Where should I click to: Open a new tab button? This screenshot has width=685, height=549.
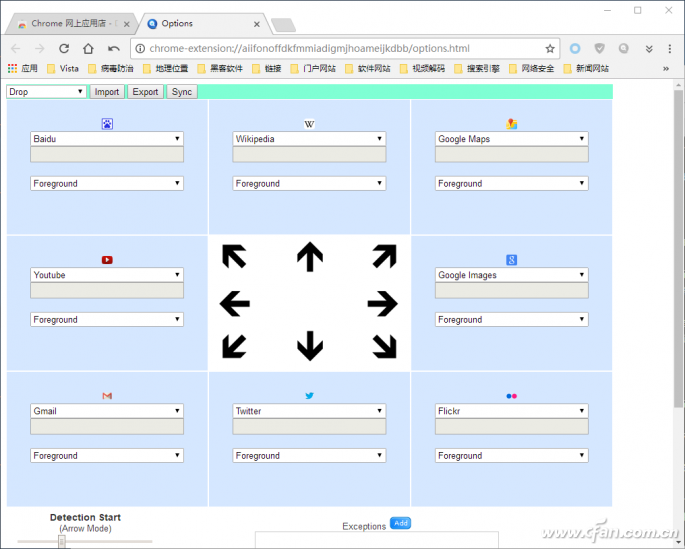283,25
